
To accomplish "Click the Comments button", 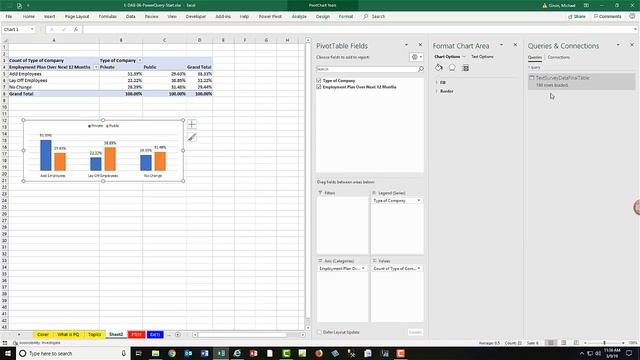I will [x=607, y=17].
